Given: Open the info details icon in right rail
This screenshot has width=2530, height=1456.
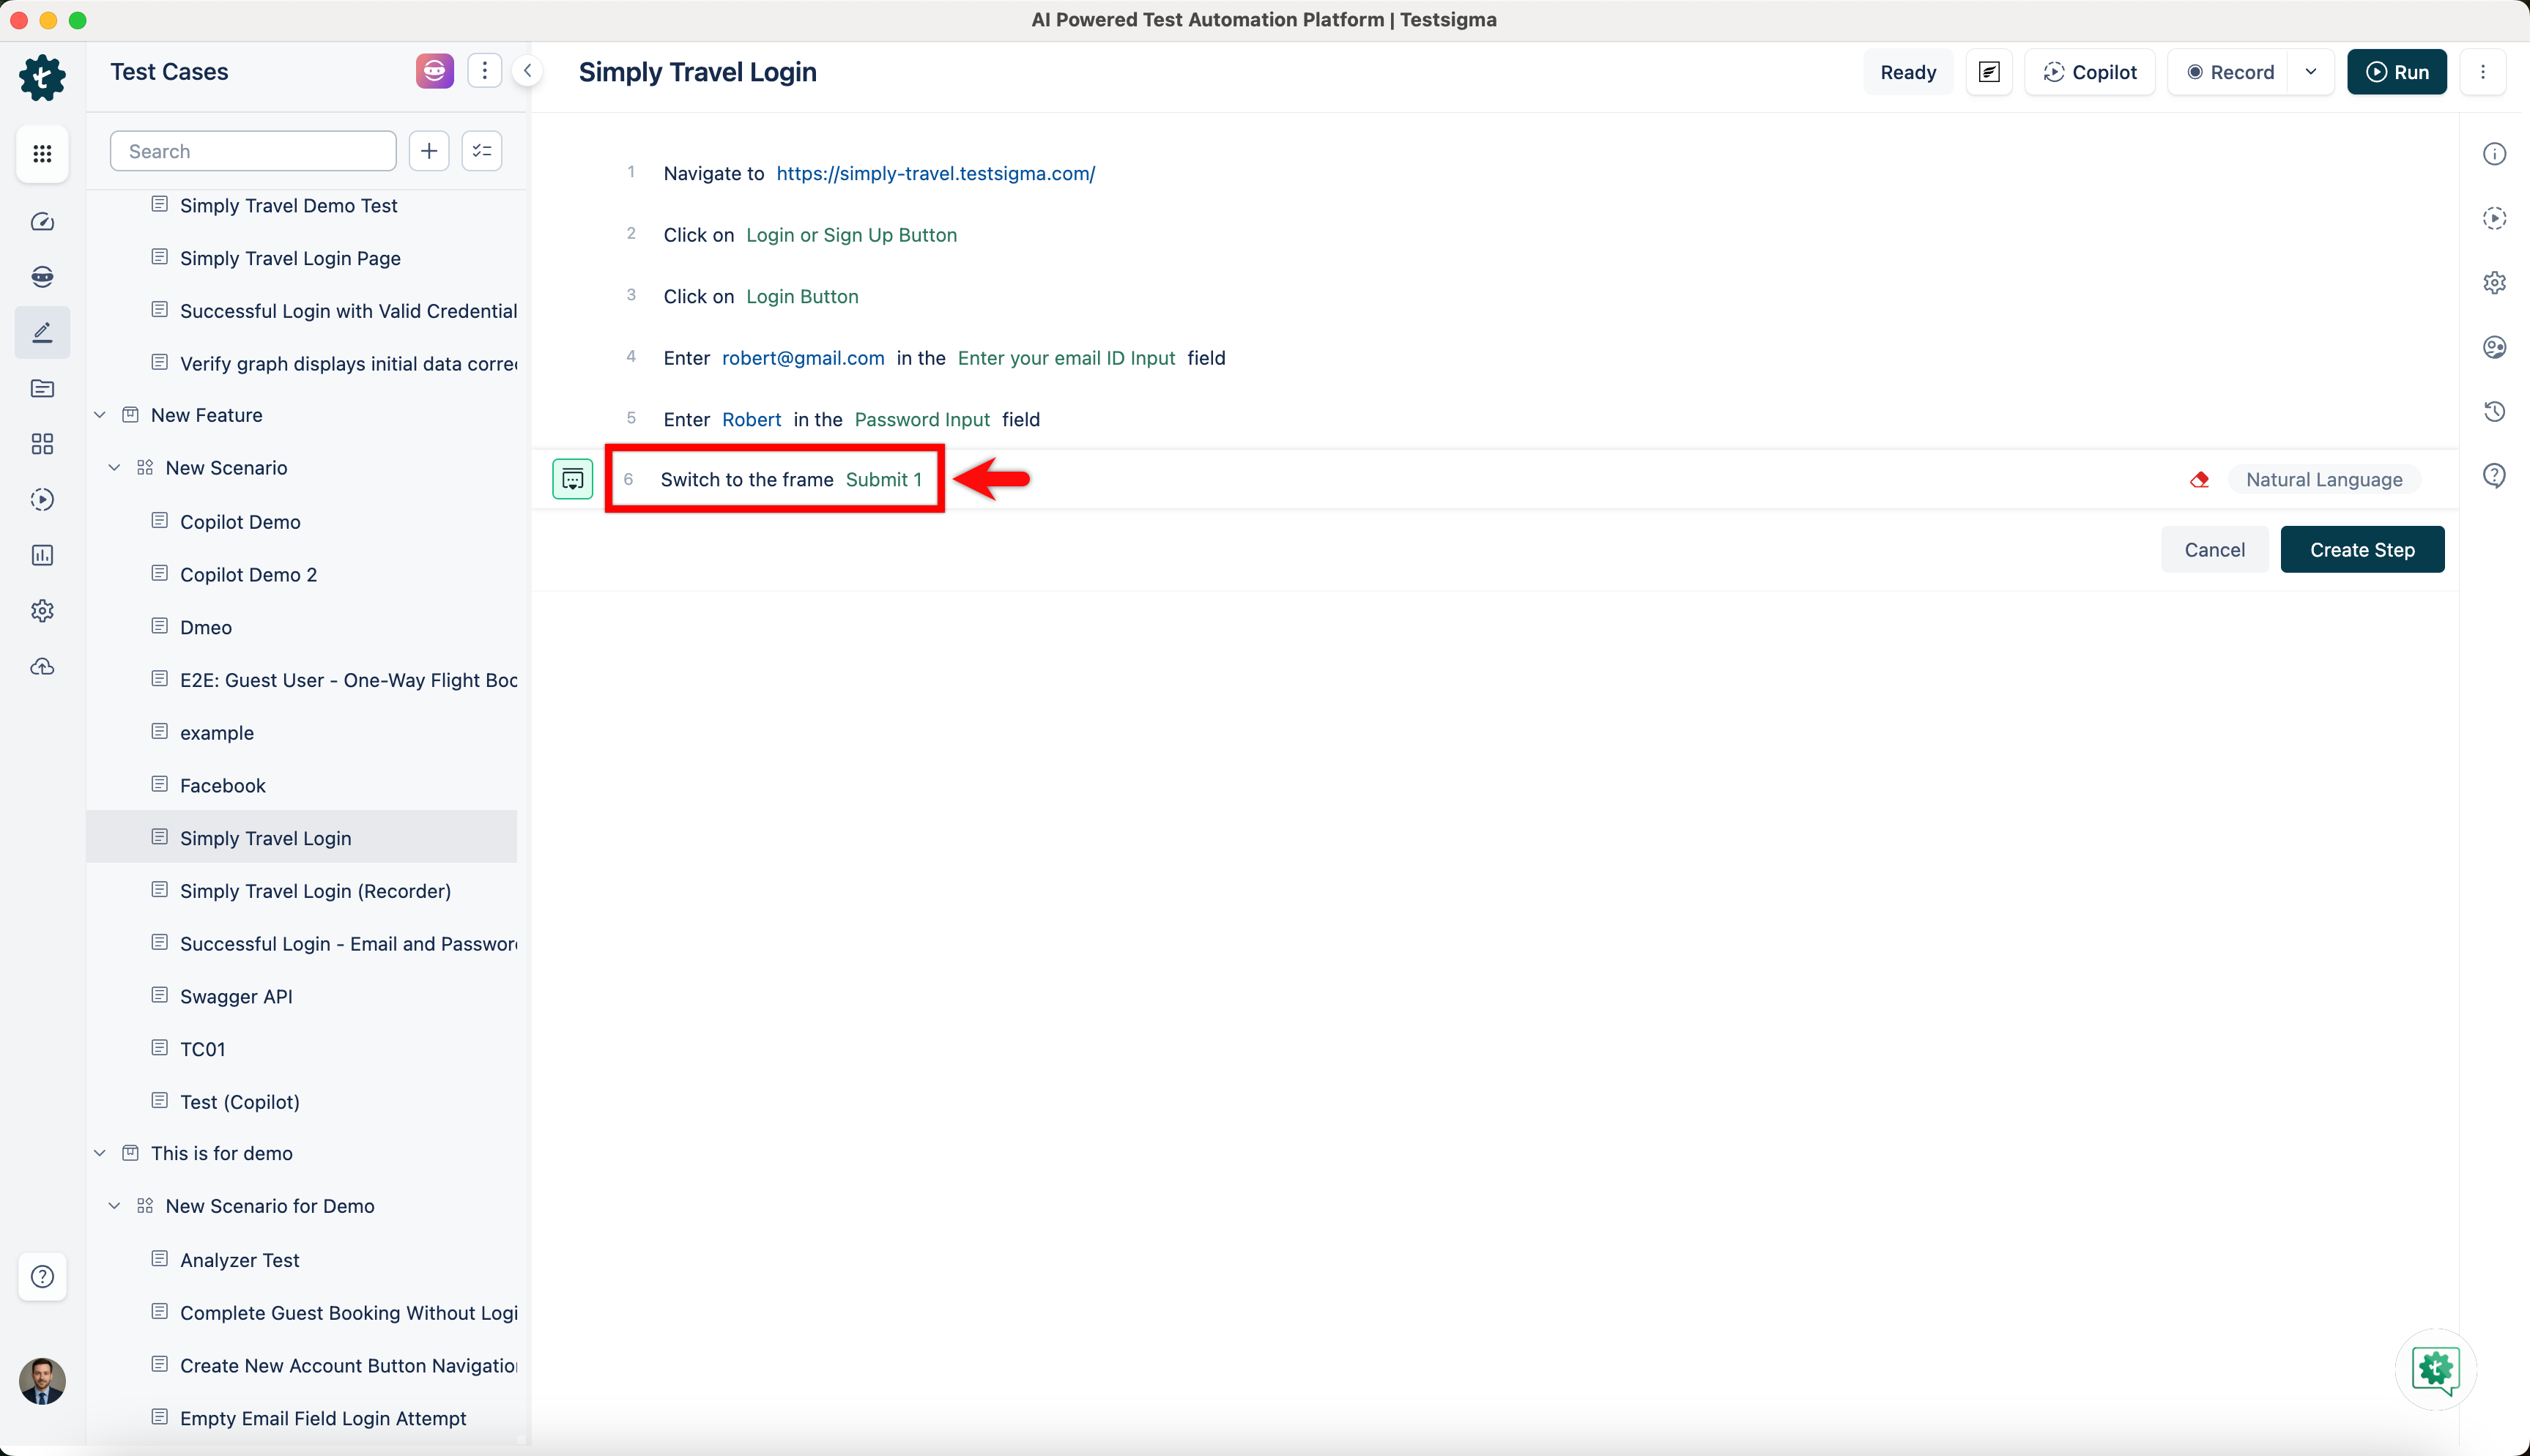Looking at the screenshot, I should 2495,154.
